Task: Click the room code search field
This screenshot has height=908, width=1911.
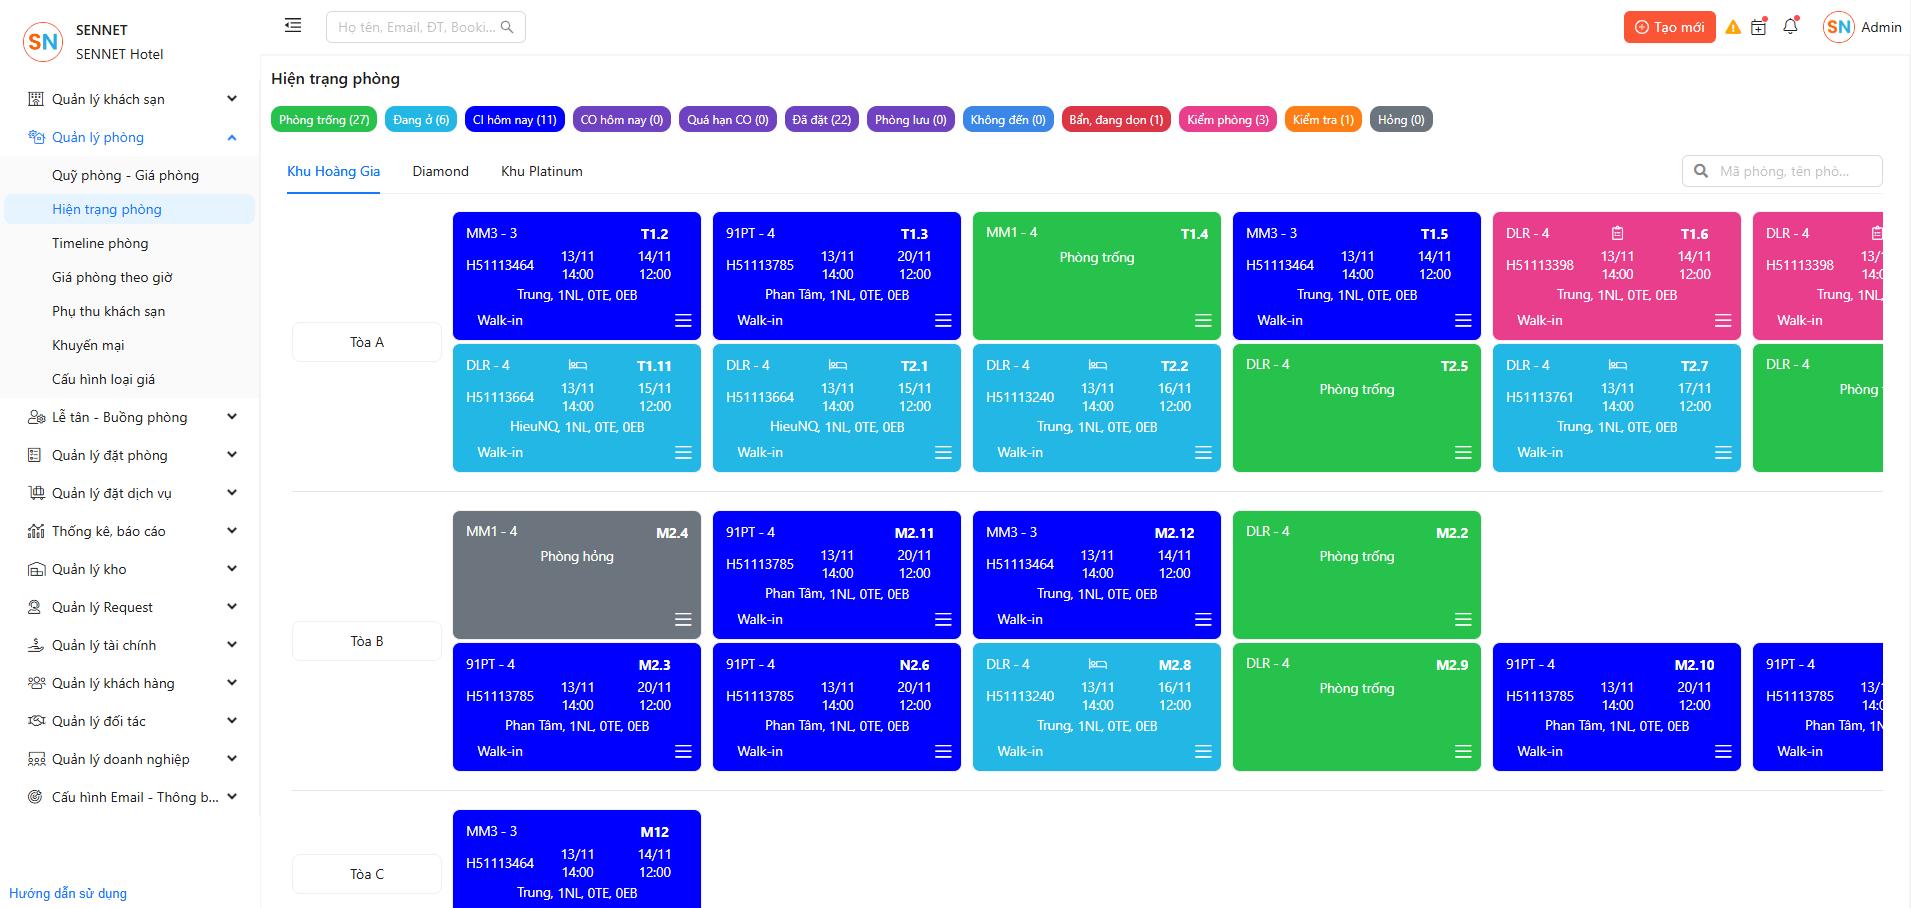Action: pyautogui.click(x=1794, y=171)
